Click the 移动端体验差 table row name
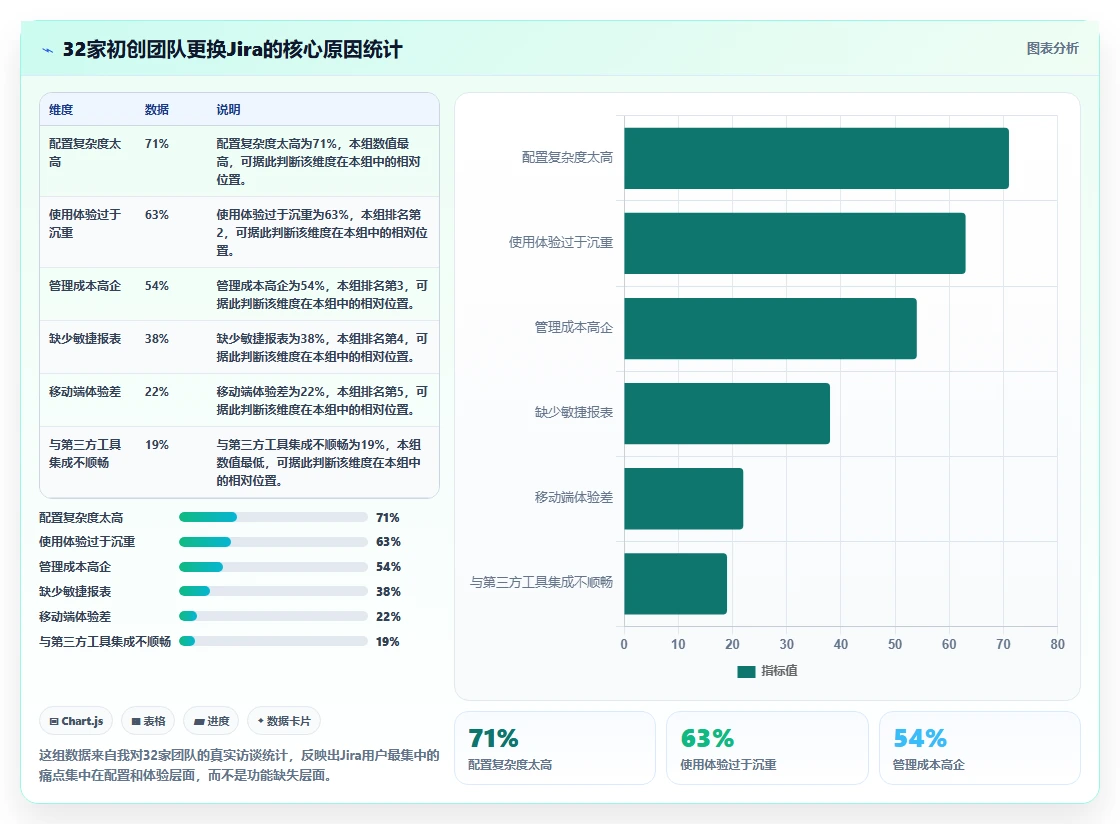 click(x=85, y=391)
